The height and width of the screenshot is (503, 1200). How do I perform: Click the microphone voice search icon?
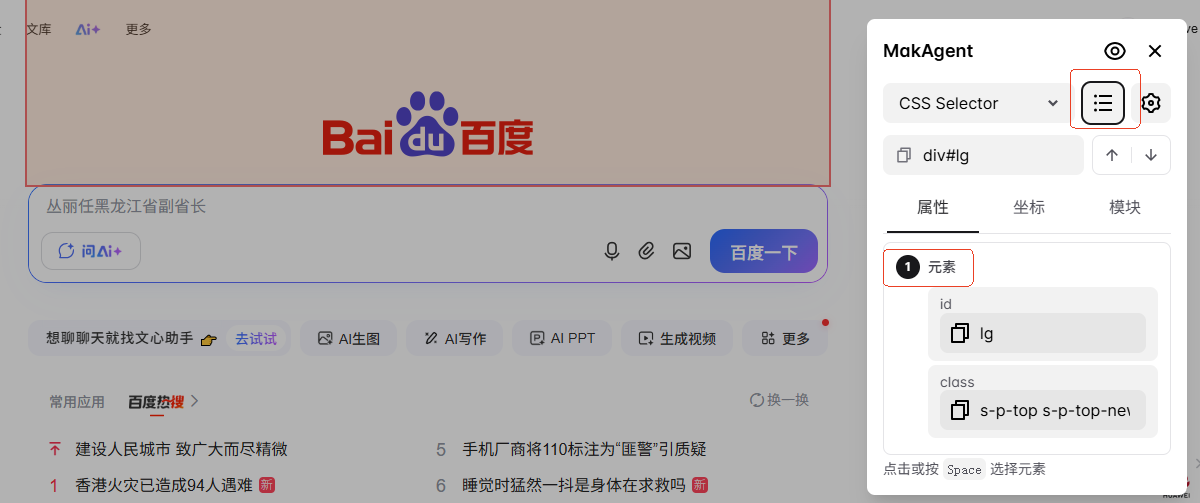click(612, 251)
